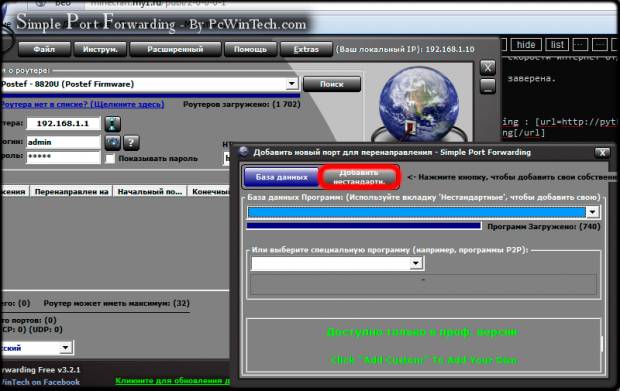This screenshot has width=620, height=391.
Task: Open the Помощь menu
Action: [250, 49]
